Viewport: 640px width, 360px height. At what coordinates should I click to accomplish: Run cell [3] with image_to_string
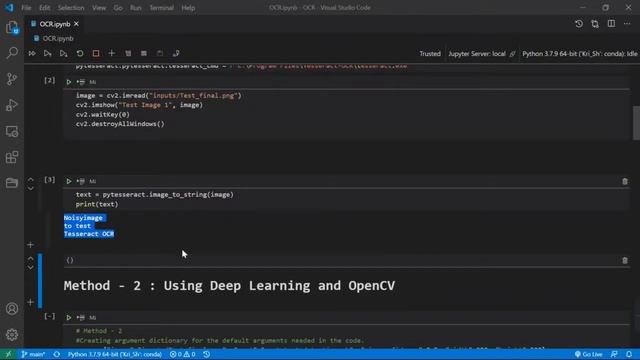pos(69,181)
